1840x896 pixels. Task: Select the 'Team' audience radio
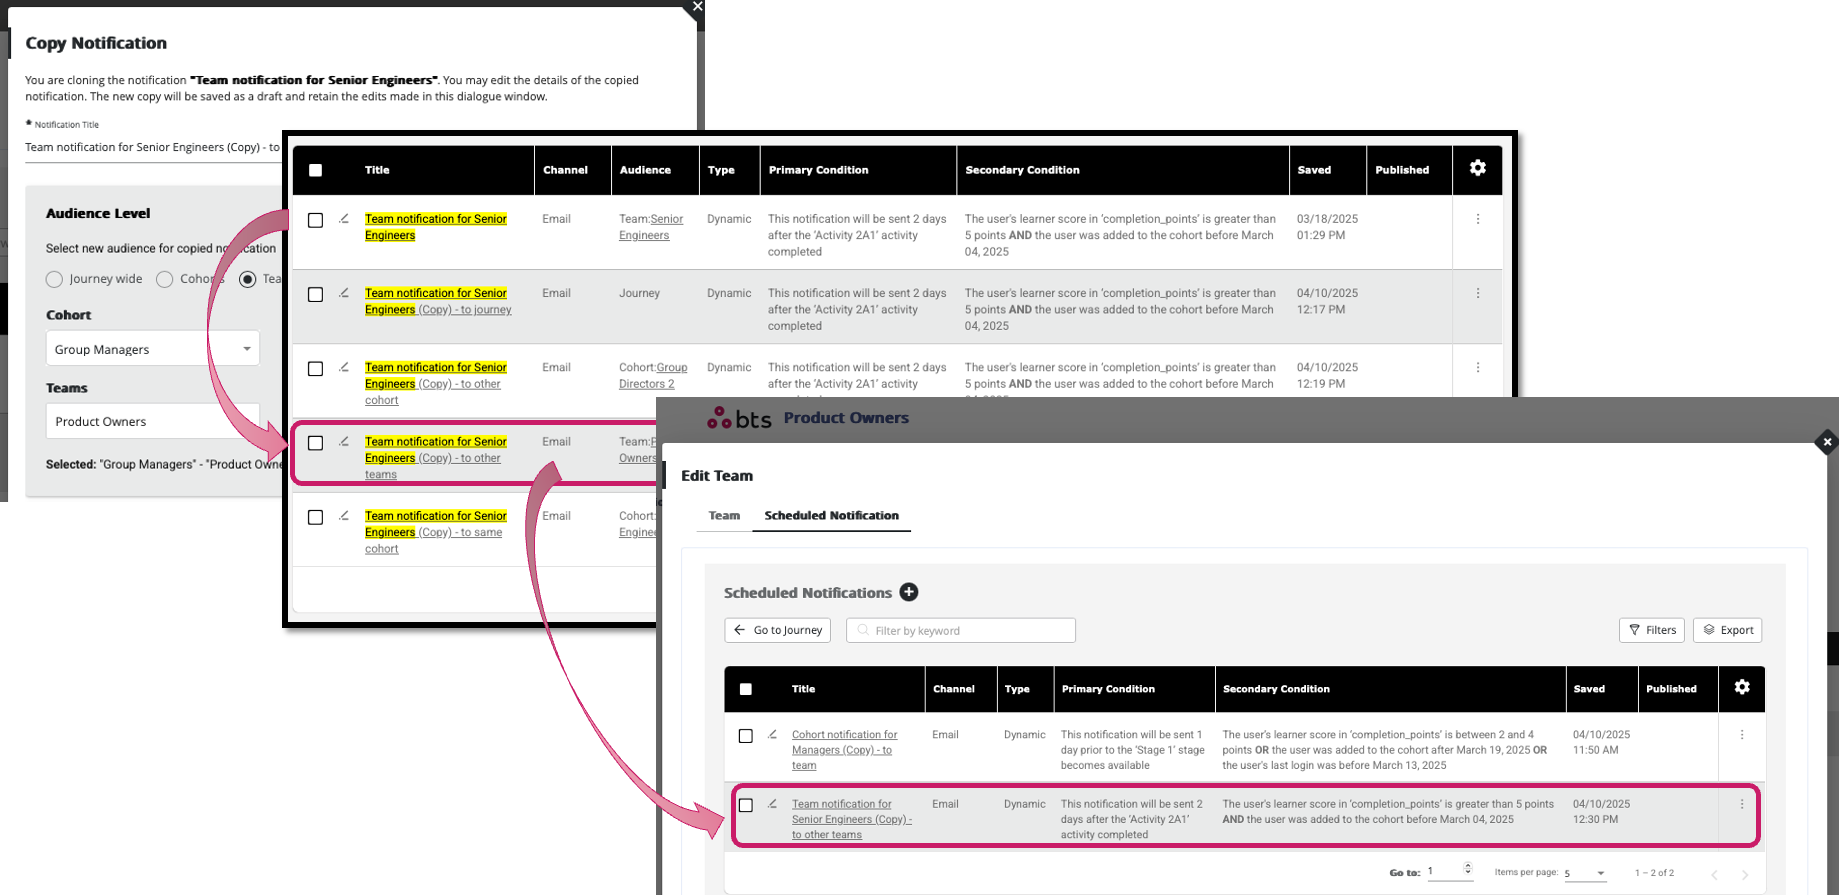click(x=247, y=279)
